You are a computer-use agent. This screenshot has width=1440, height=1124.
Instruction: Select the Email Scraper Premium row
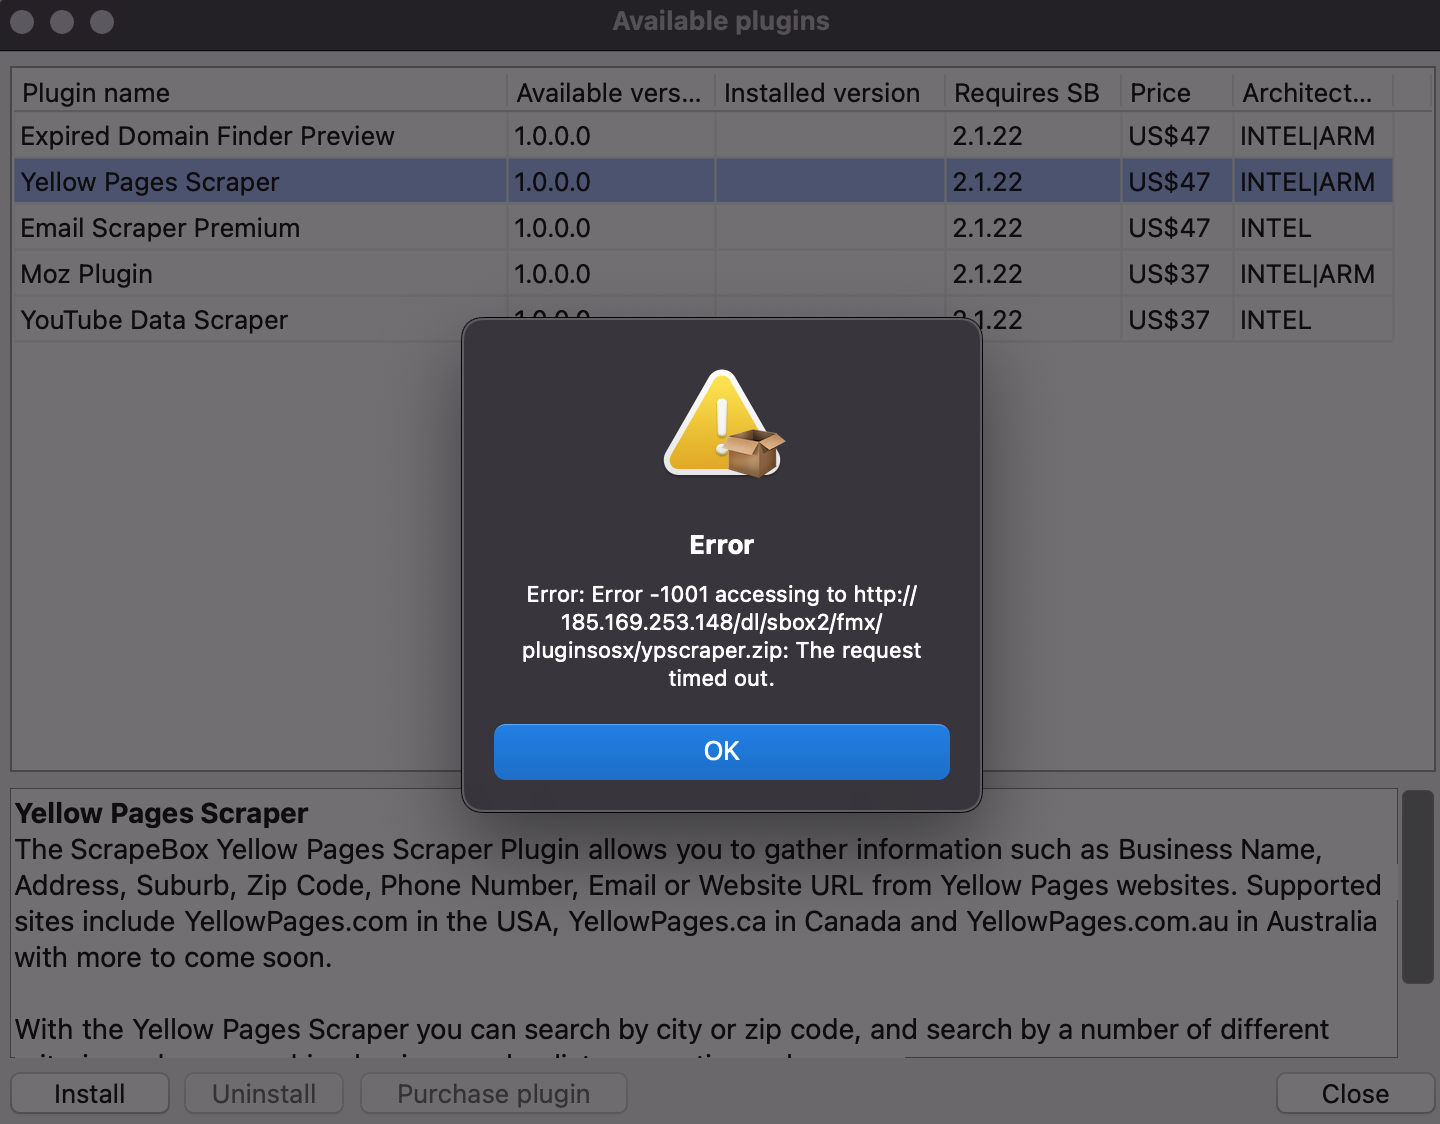click(x=703, y=228)
